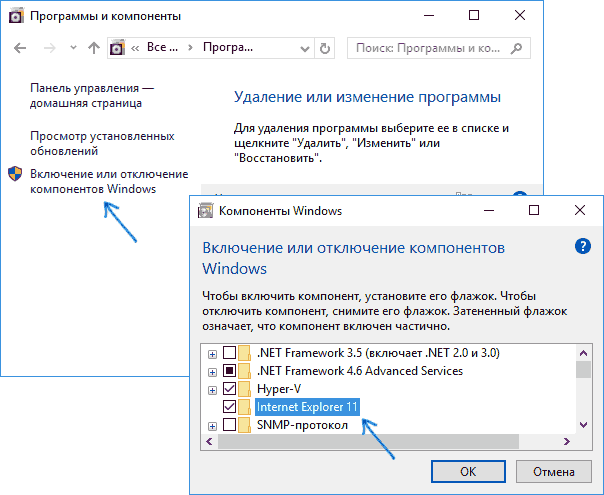Enable the .NET Framework 3.5 checkbox
This screenshot has height=495, width=604.
(230, 352)
